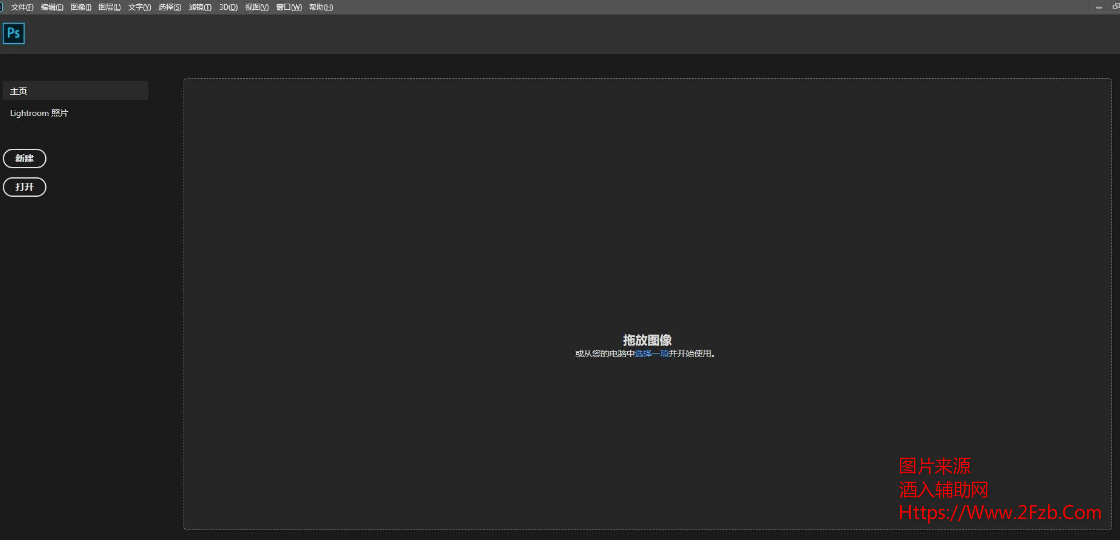Open the 窗口 (Window) menu
Image resolution: width=1120 pixels, height=540 pixels.
[288, 7]
